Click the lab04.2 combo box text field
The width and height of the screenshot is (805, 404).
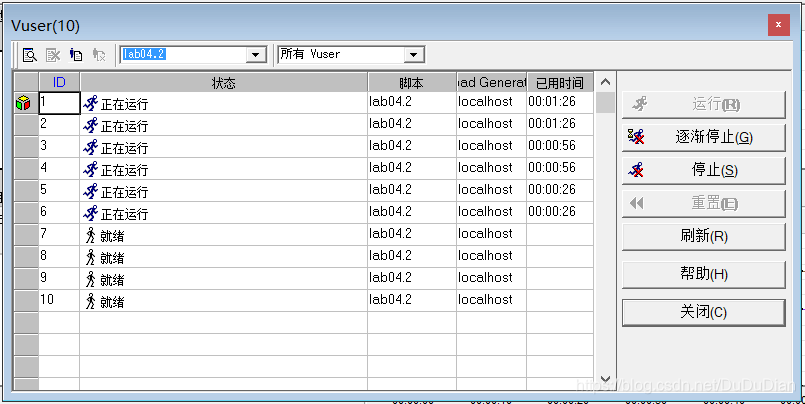[184, 55]
